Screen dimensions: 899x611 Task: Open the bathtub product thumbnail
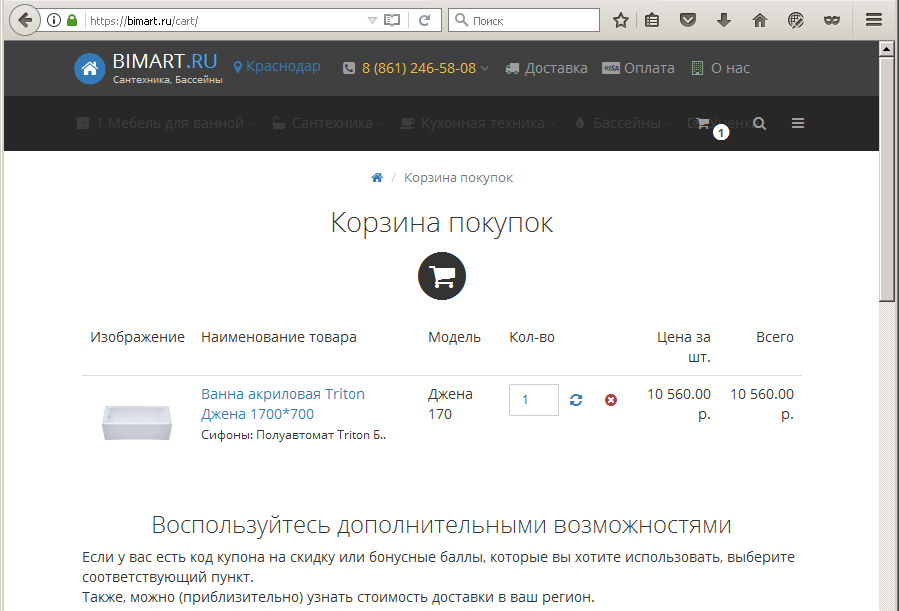click(x=137, y=422)
